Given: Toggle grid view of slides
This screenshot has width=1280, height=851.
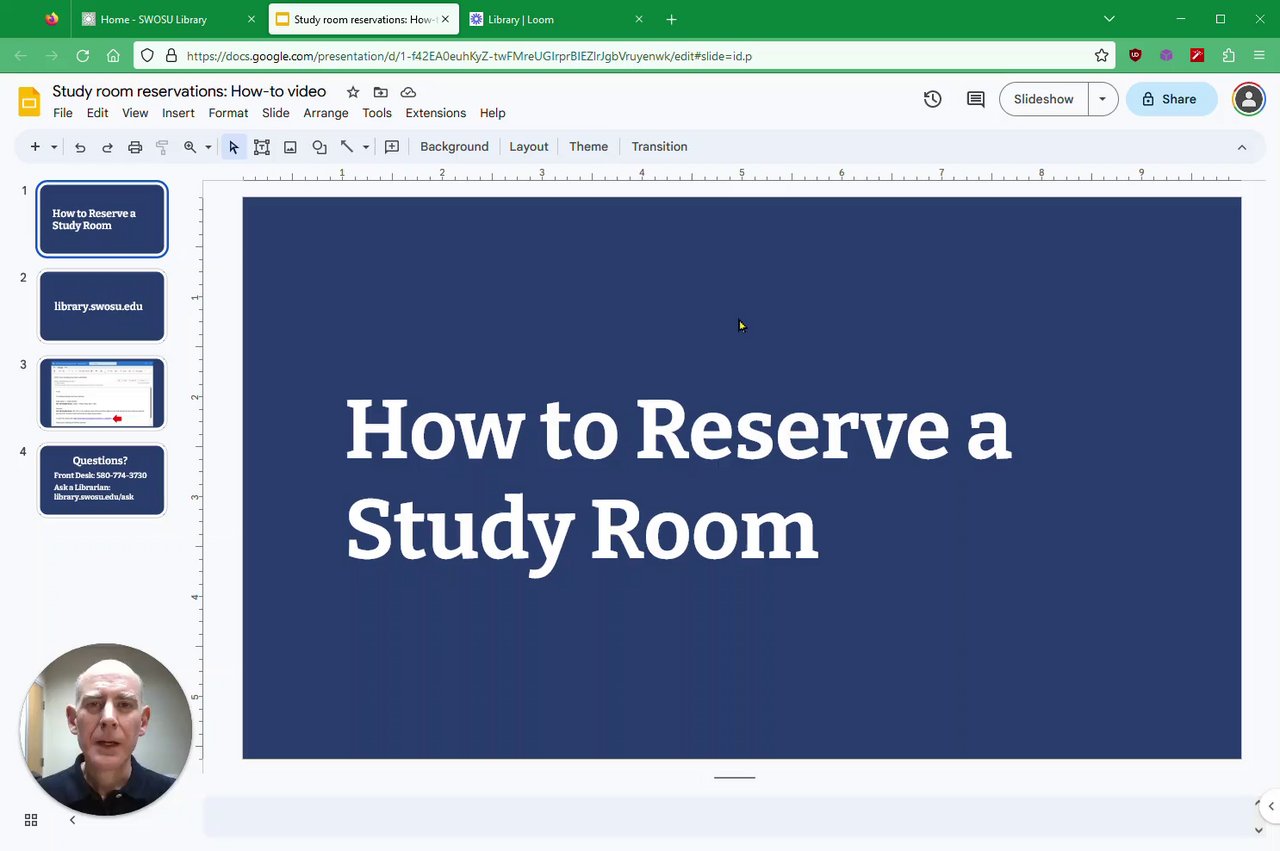Looking at the screenshot, I should tap(31, 820).
